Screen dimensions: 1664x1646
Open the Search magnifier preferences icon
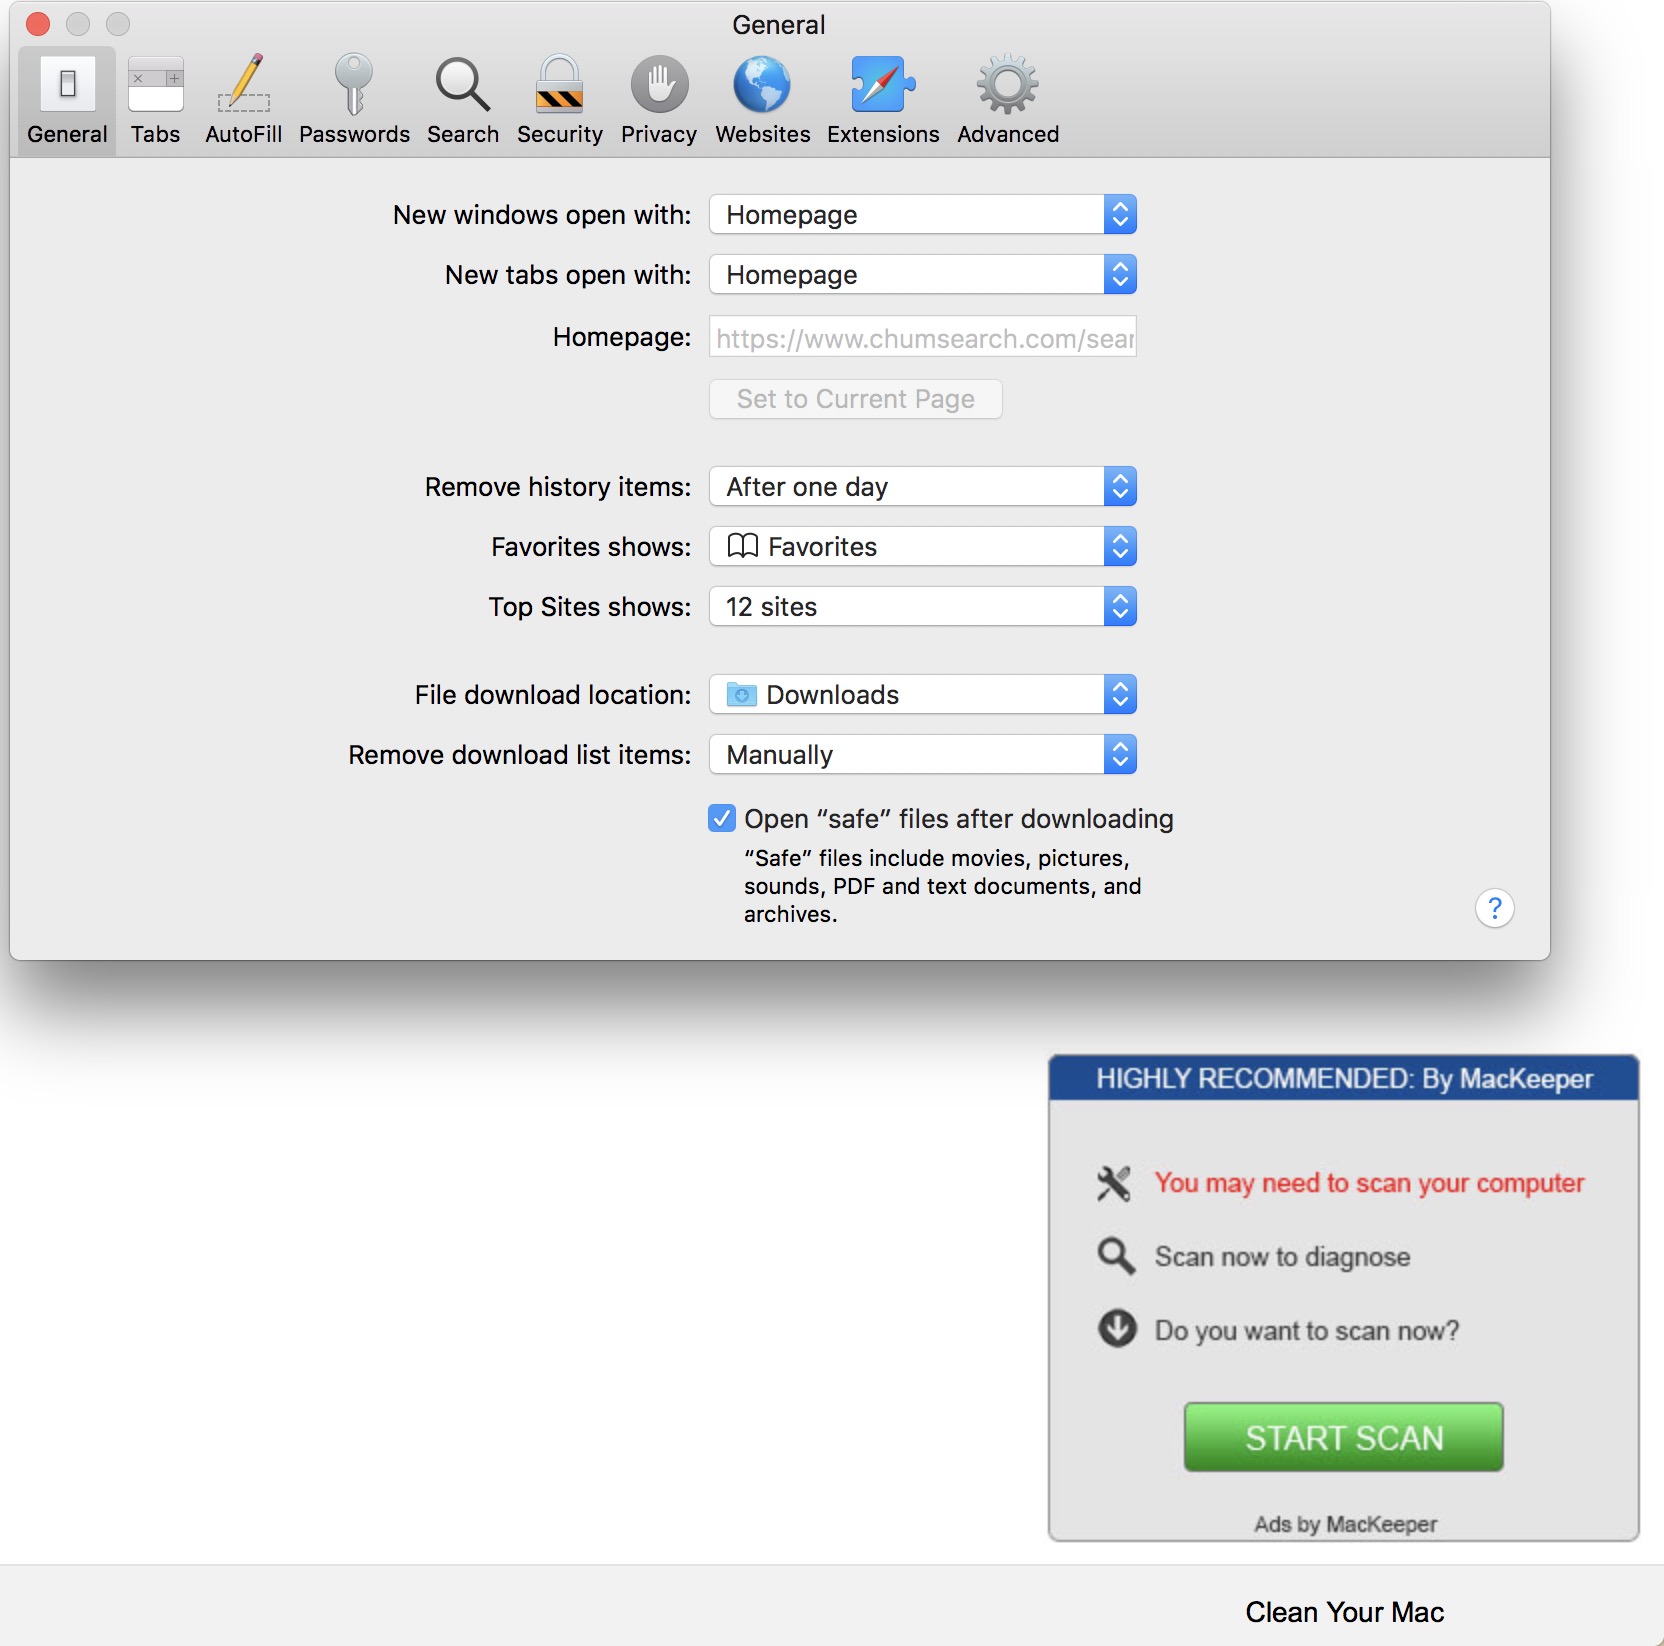(463, 84)
